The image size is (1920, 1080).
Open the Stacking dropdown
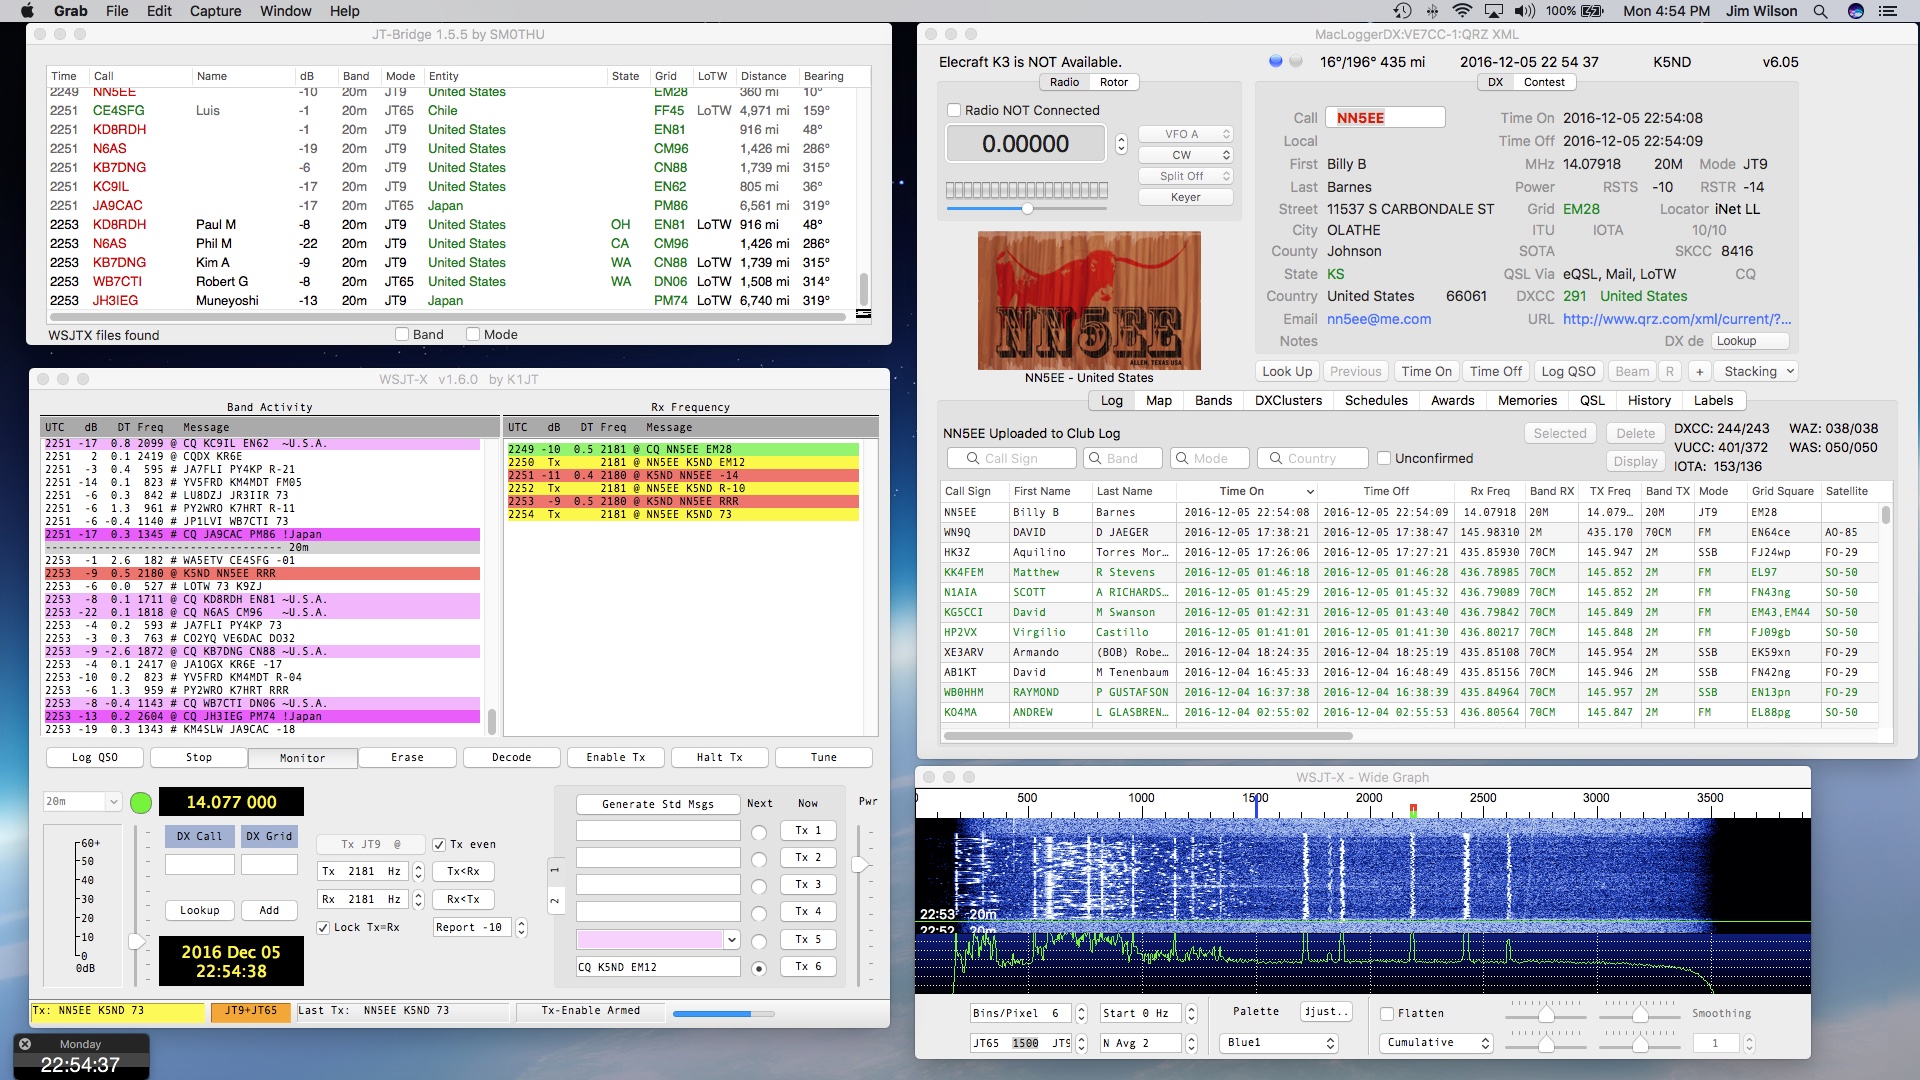1757,371
